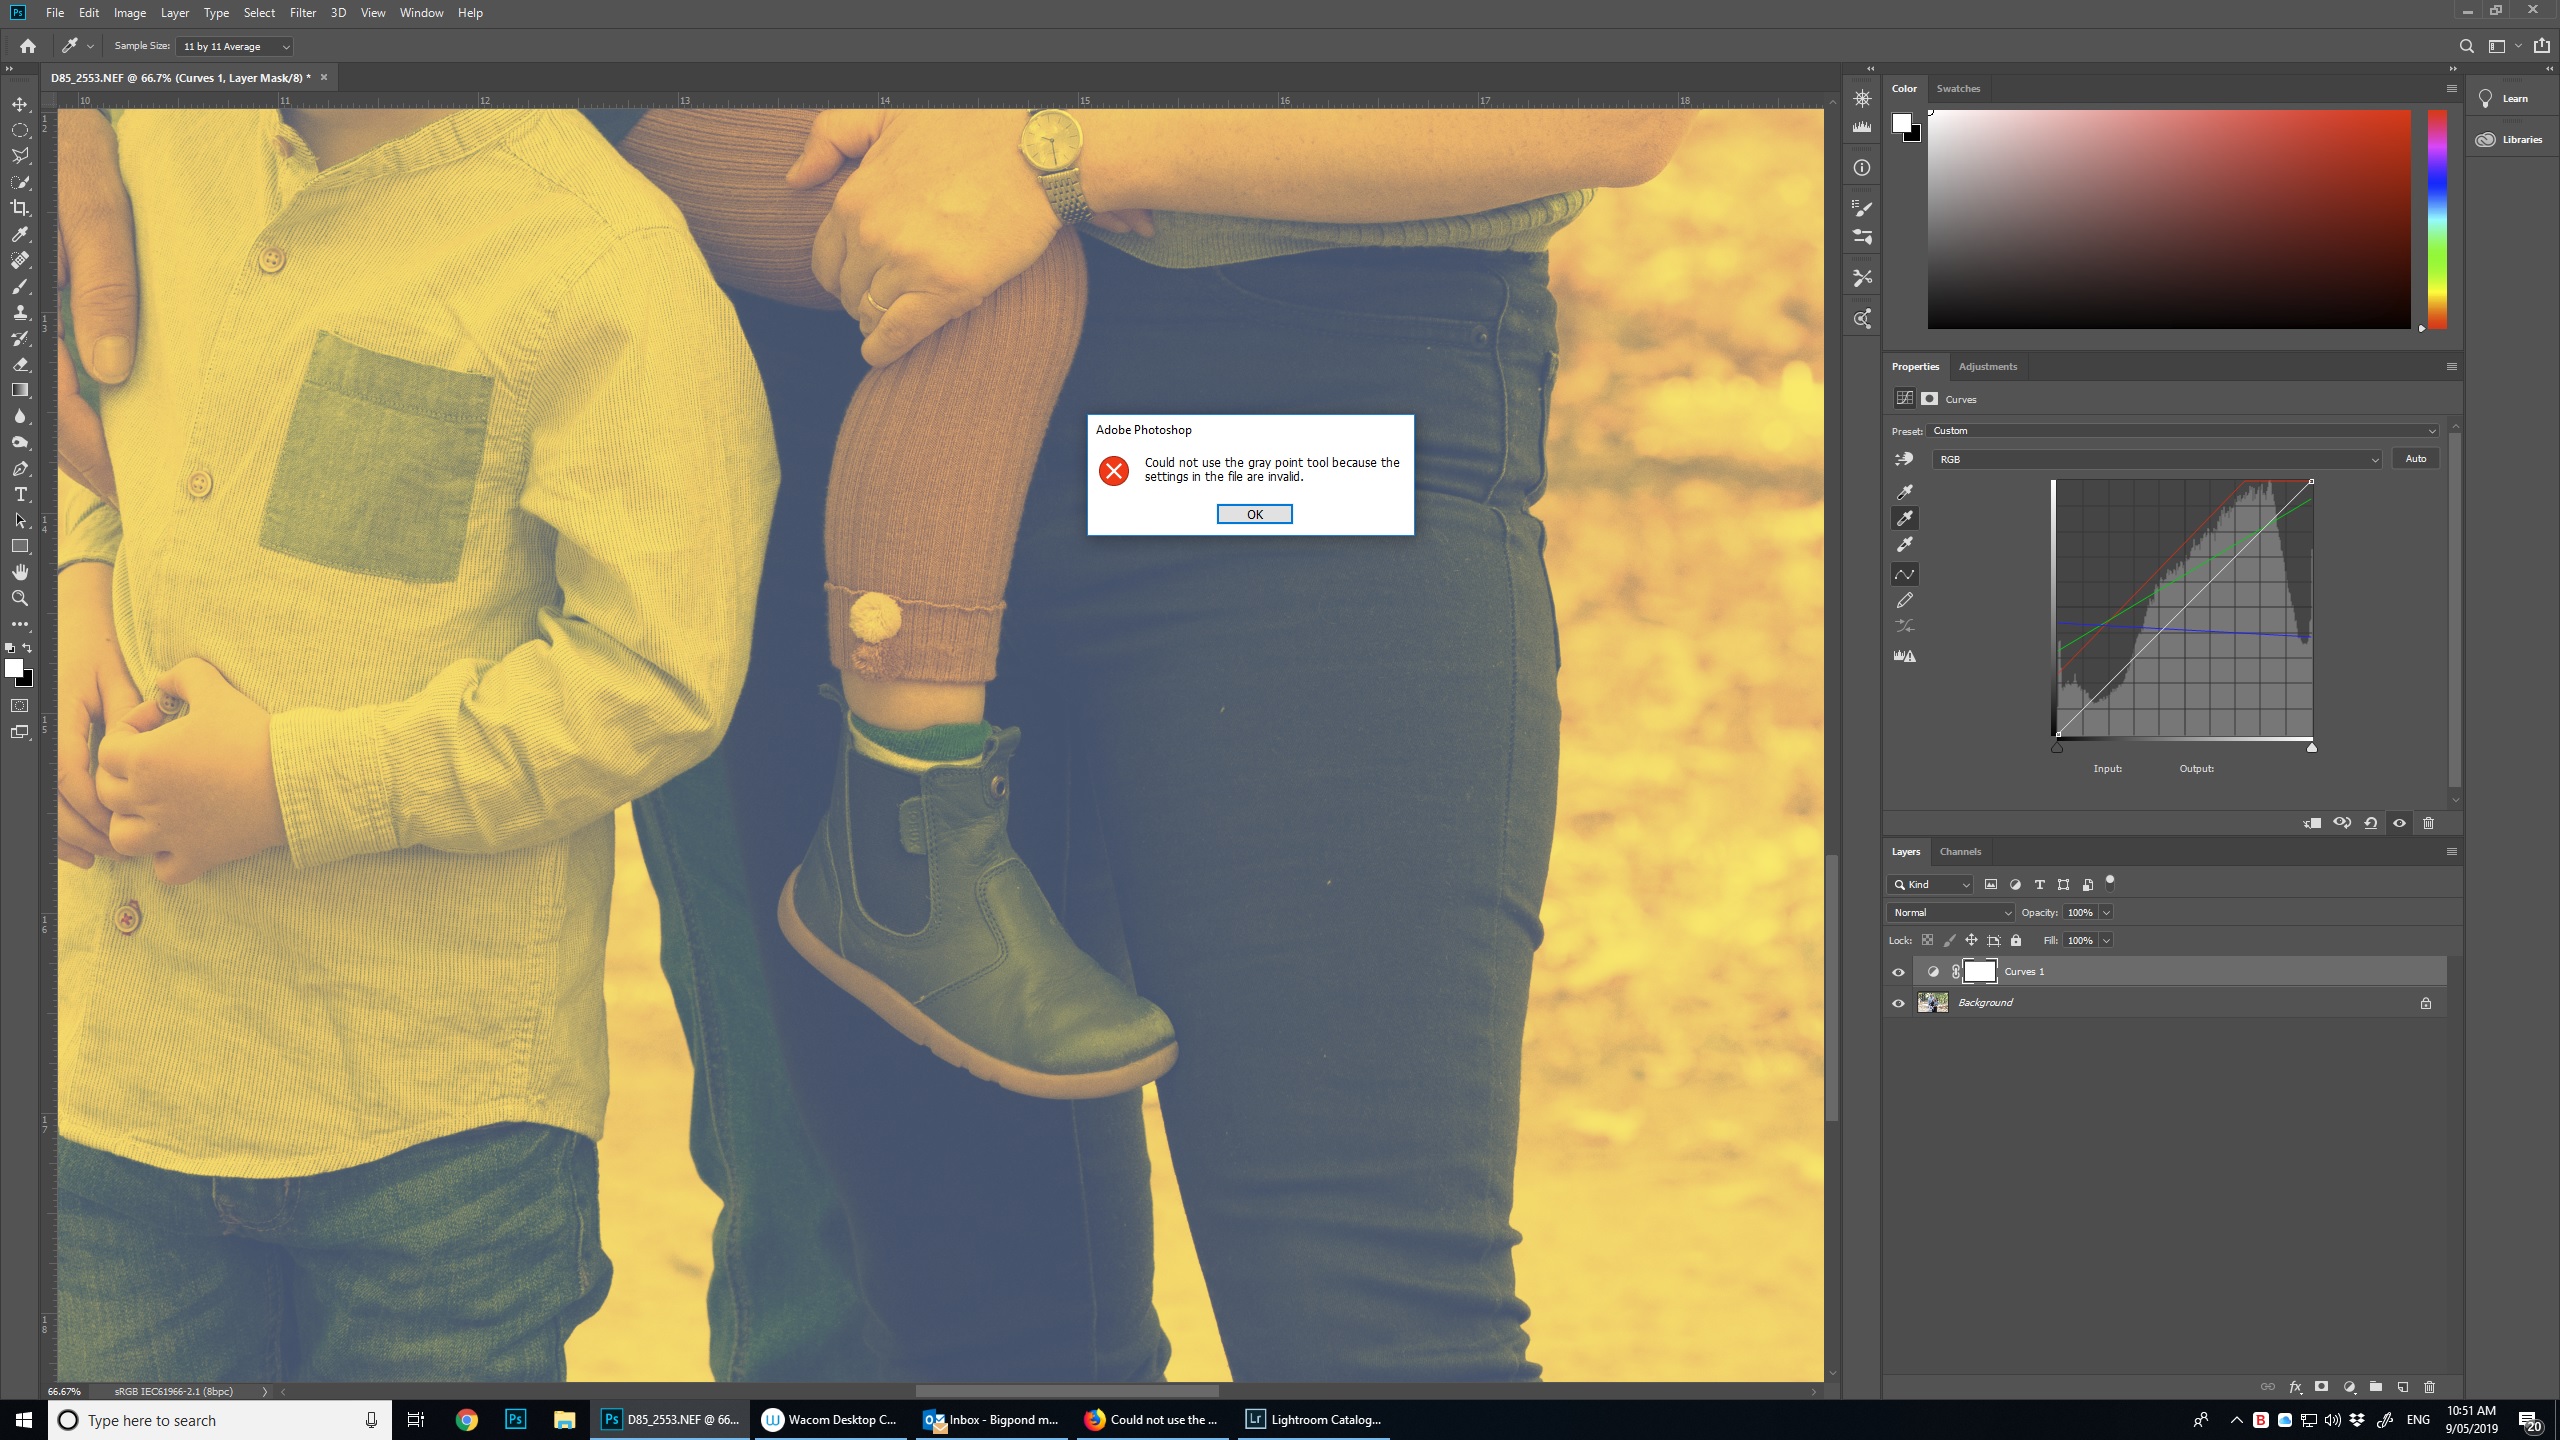Select the Crop tool
2560x1440 pixels.
point(20,208)
